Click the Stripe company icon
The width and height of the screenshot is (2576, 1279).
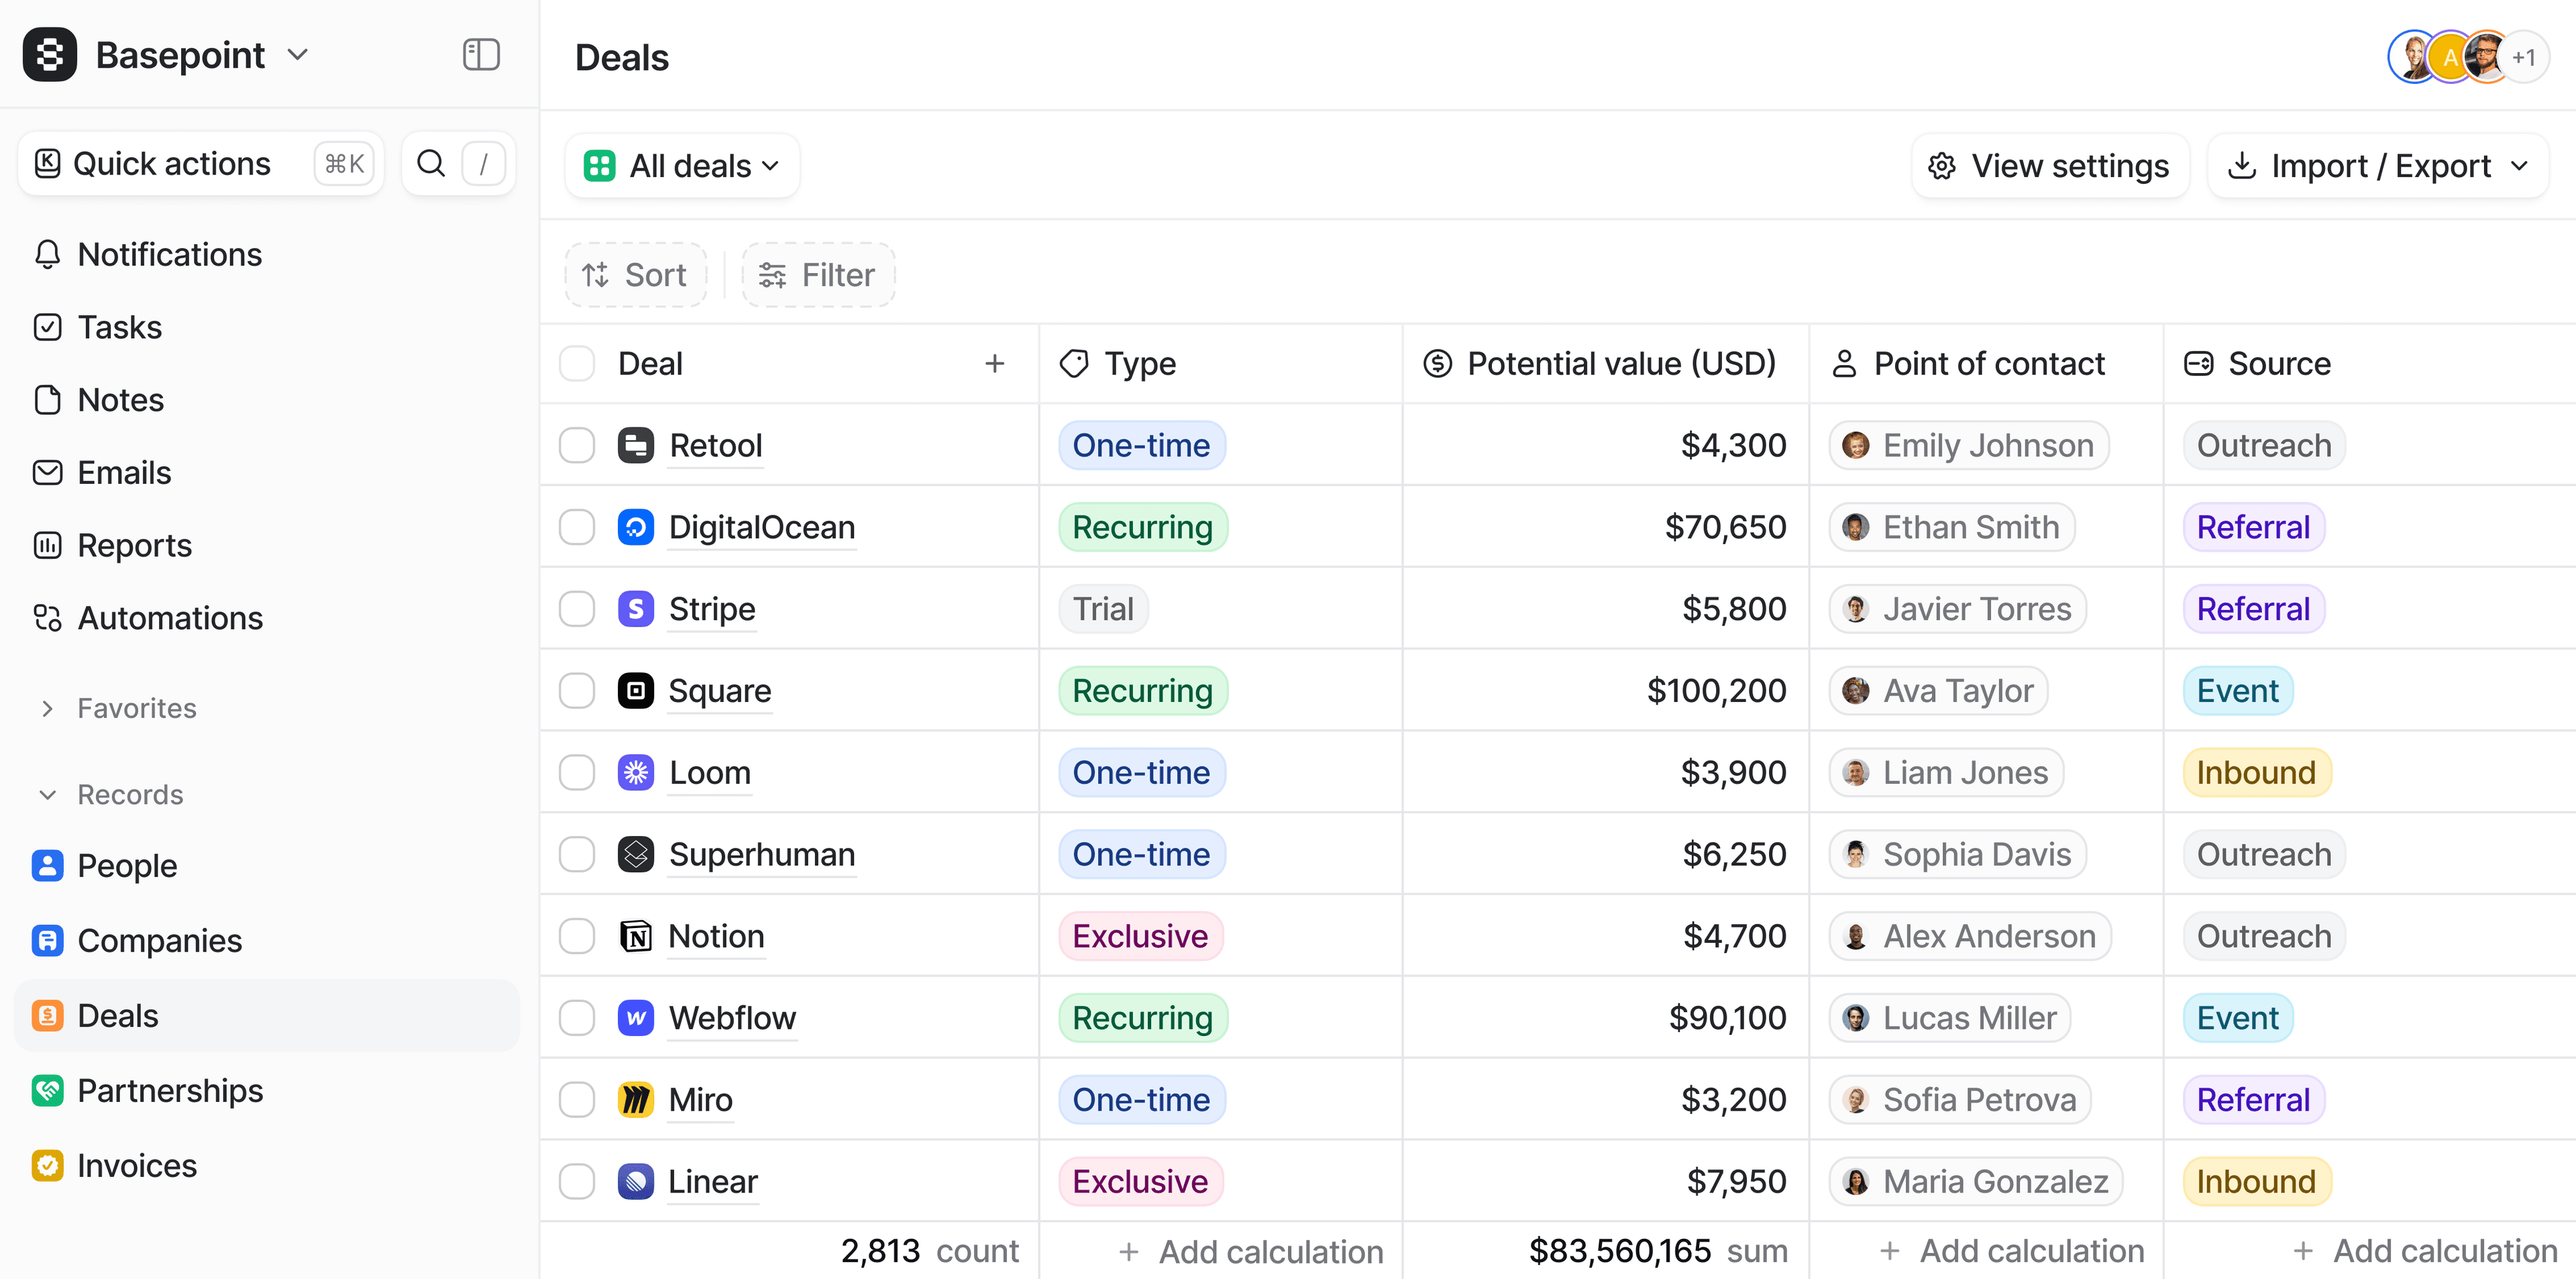pyautogui.click(x=636, y=608)
